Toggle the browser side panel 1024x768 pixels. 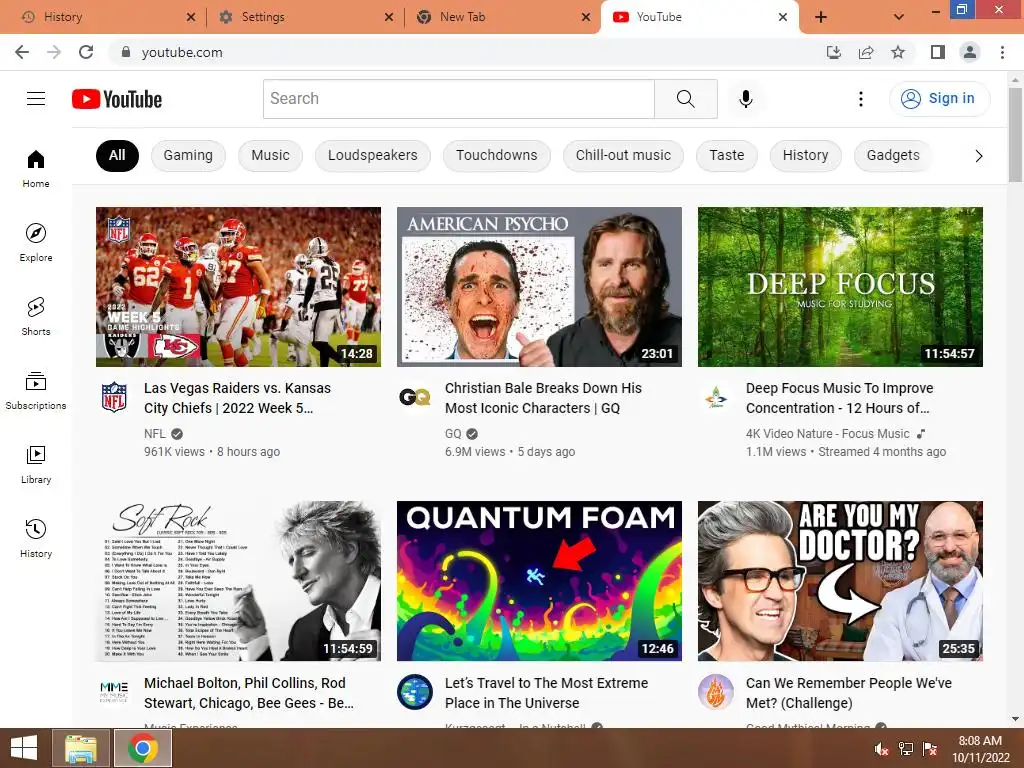click(x=938, y=52)
